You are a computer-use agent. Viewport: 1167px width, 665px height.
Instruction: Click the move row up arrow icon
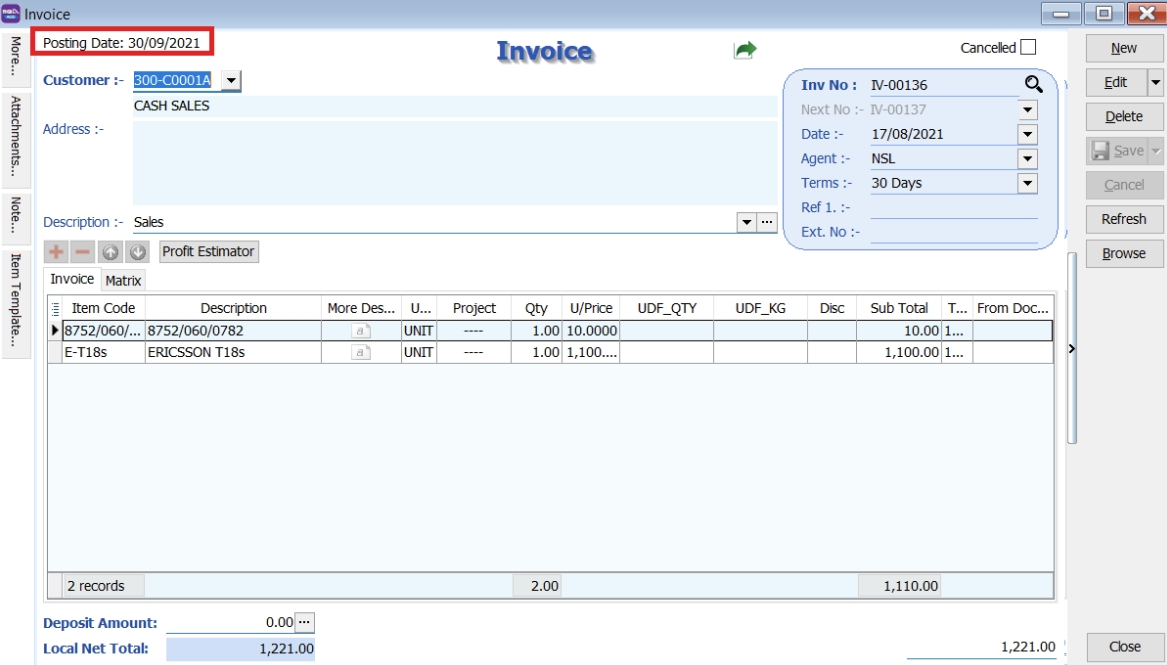(x=110, y=252)
